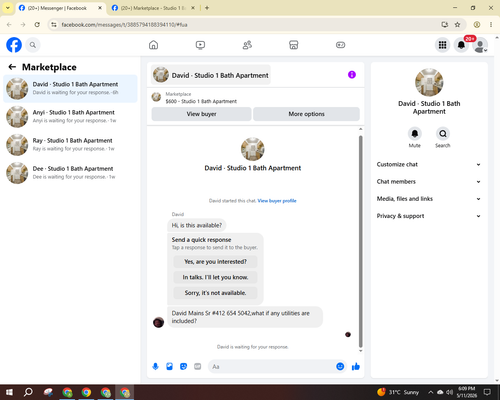Screen dimensions: 500x400
Task: Record a voice clip with the microphone icon
Action: tap(155, 367)
